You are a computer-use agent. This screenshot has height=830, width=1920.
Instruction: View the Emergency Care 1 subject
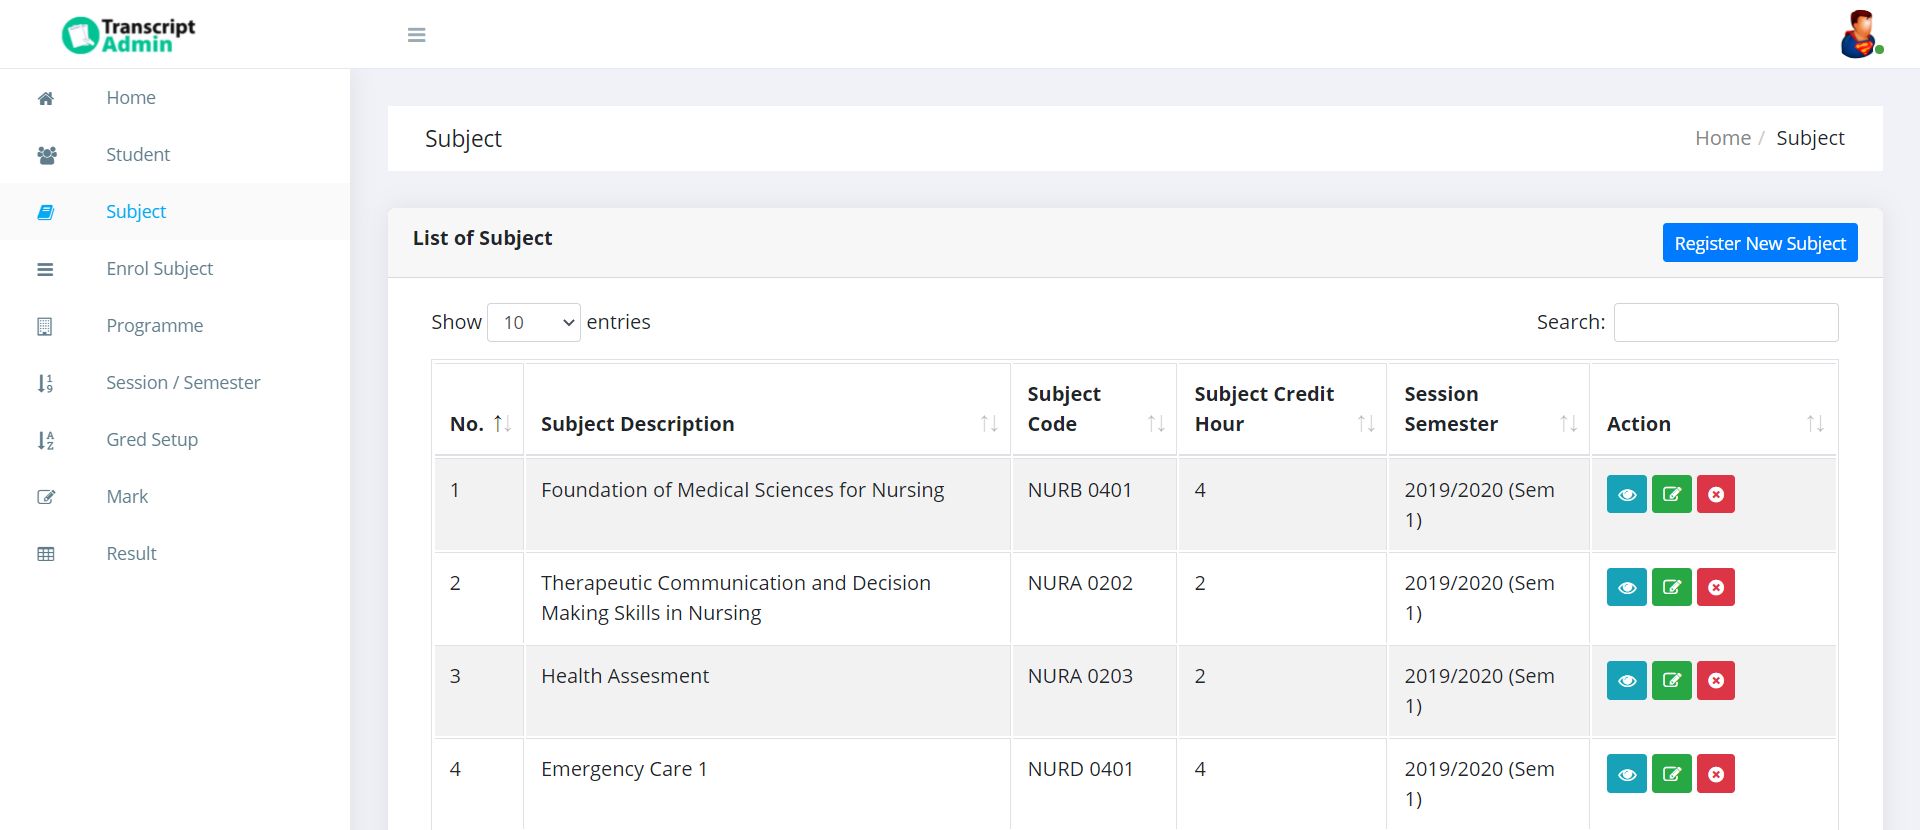point(1626,774)
